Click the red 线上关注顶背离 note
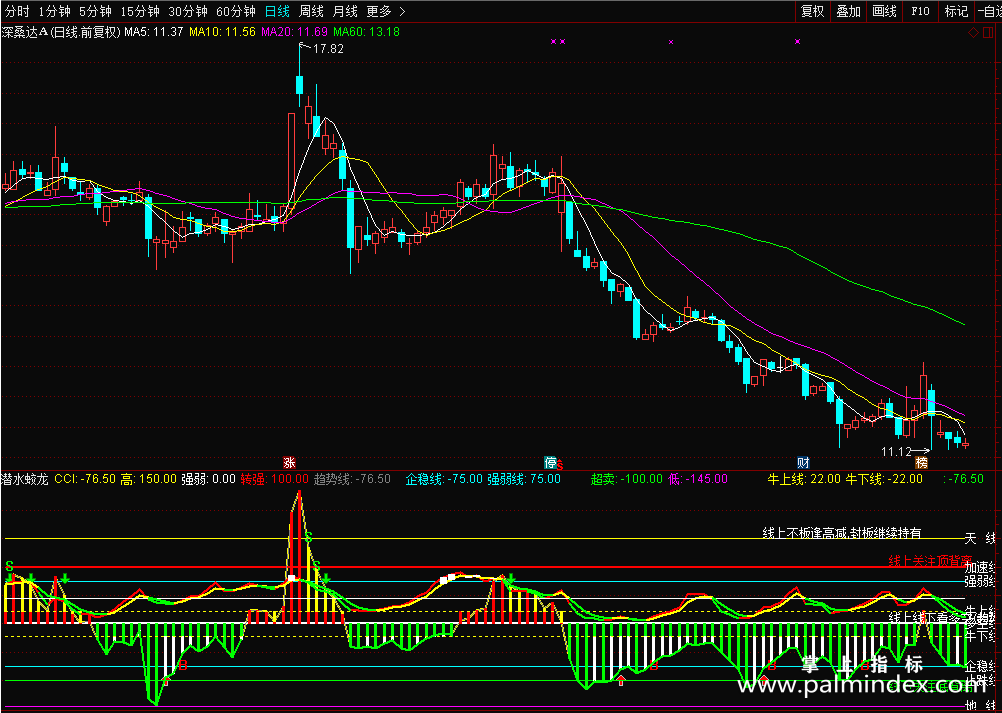 coord(930,561)
